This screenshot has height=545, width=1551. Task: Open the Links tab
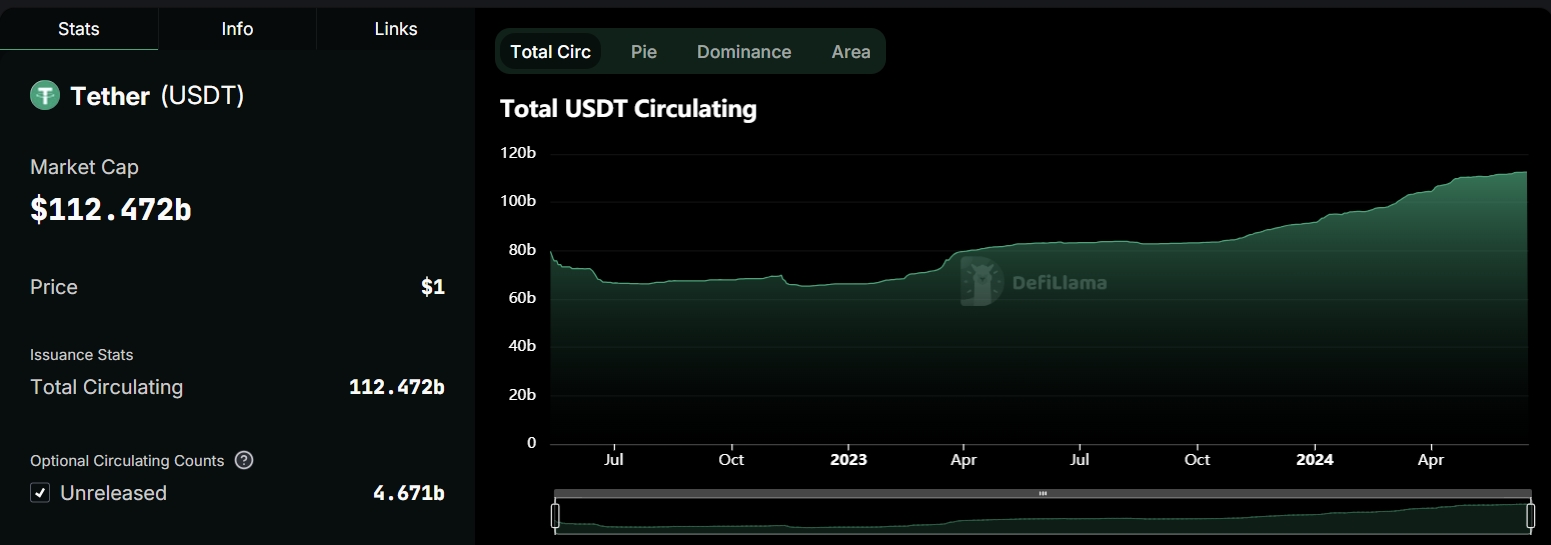pos(396,29)
